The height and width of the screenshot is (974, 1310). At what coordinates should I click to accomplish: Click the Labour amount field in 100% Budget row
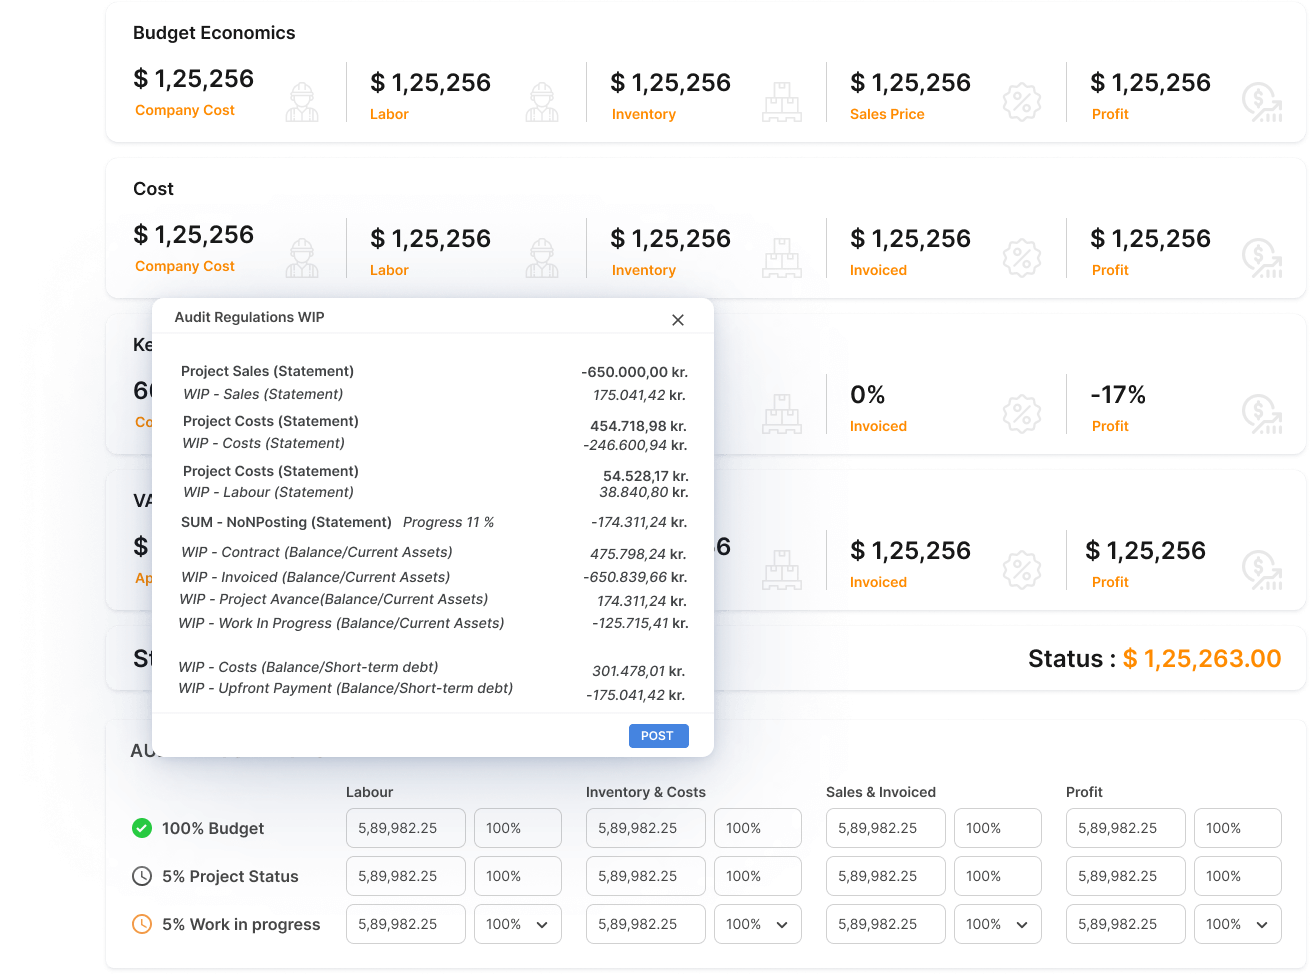(x=405, y=828)
